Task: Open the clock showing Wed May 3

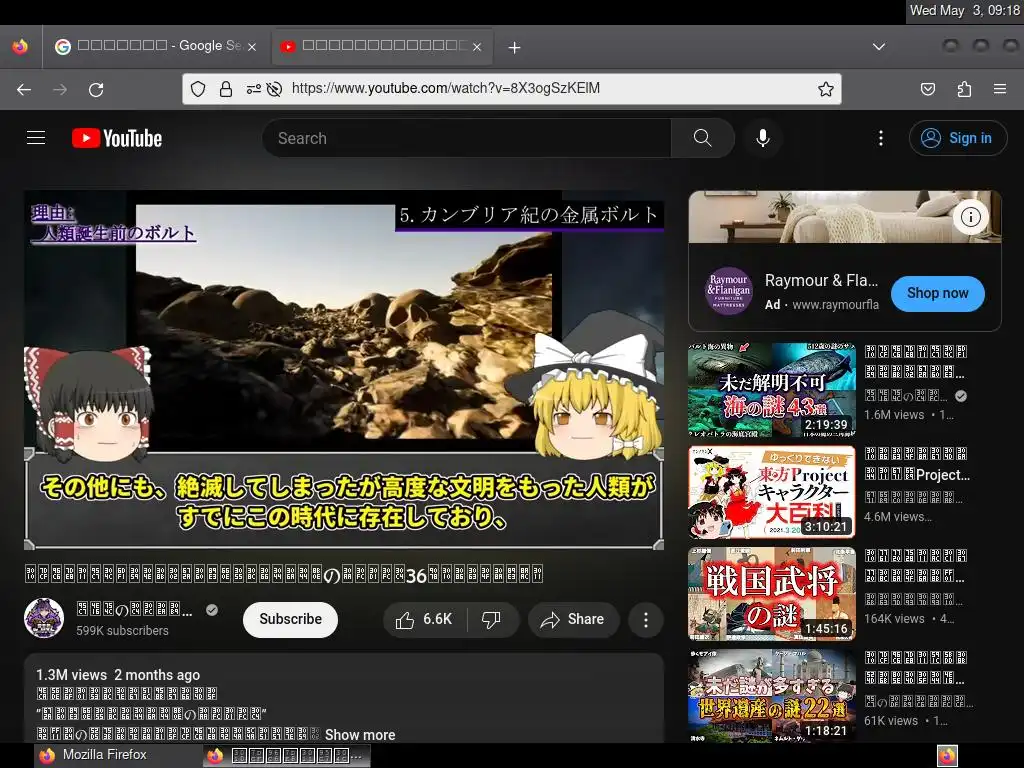Action: click(x=965, y=10)
